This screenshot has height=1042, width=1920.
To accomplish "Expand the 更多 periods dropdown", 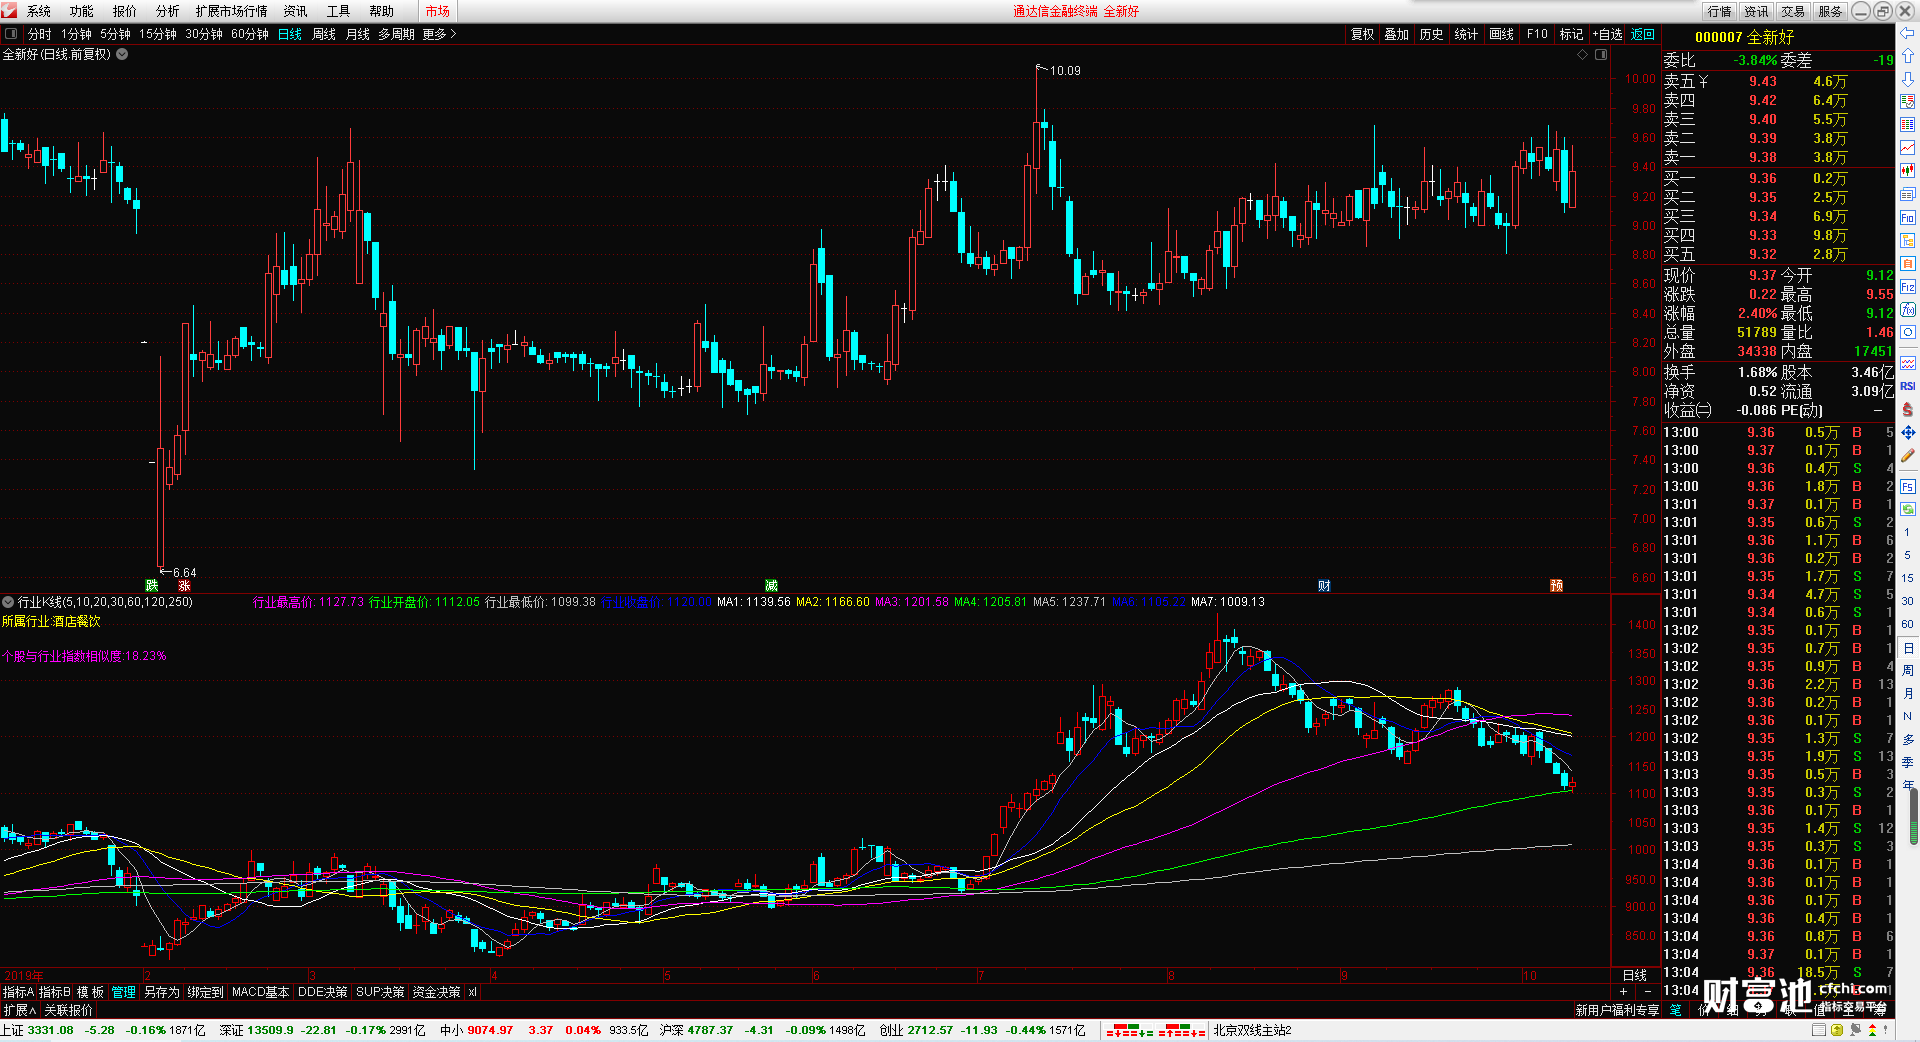I will click(439, 34).
